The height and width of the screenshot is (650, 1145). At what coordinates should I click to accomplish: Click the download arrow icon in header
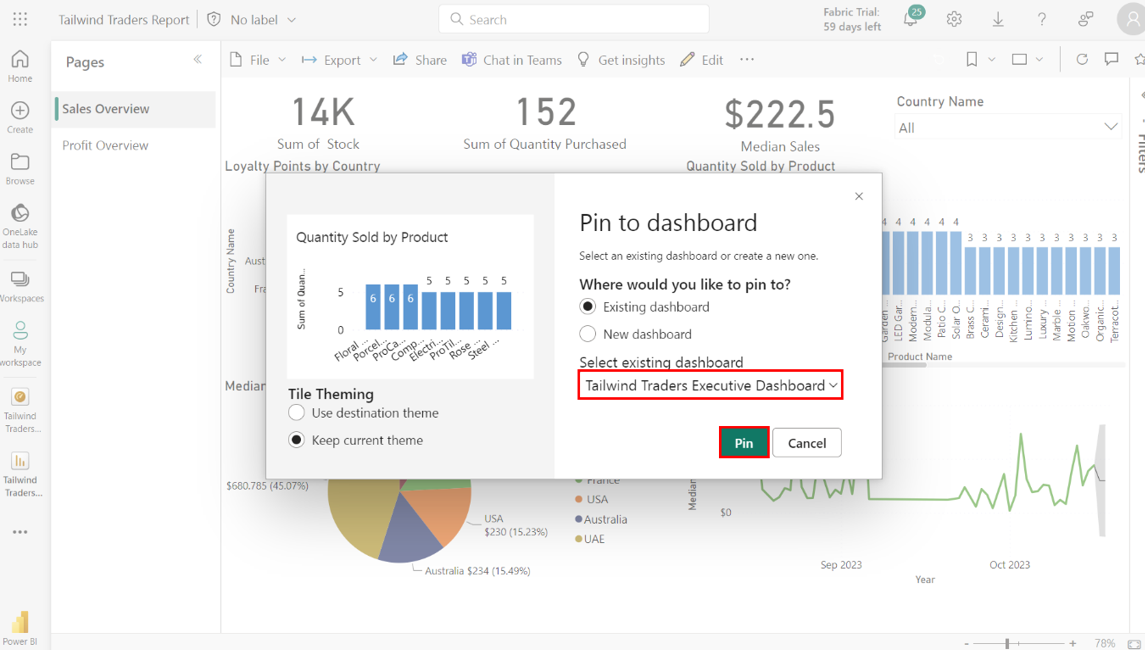click(x=998, y=19)
